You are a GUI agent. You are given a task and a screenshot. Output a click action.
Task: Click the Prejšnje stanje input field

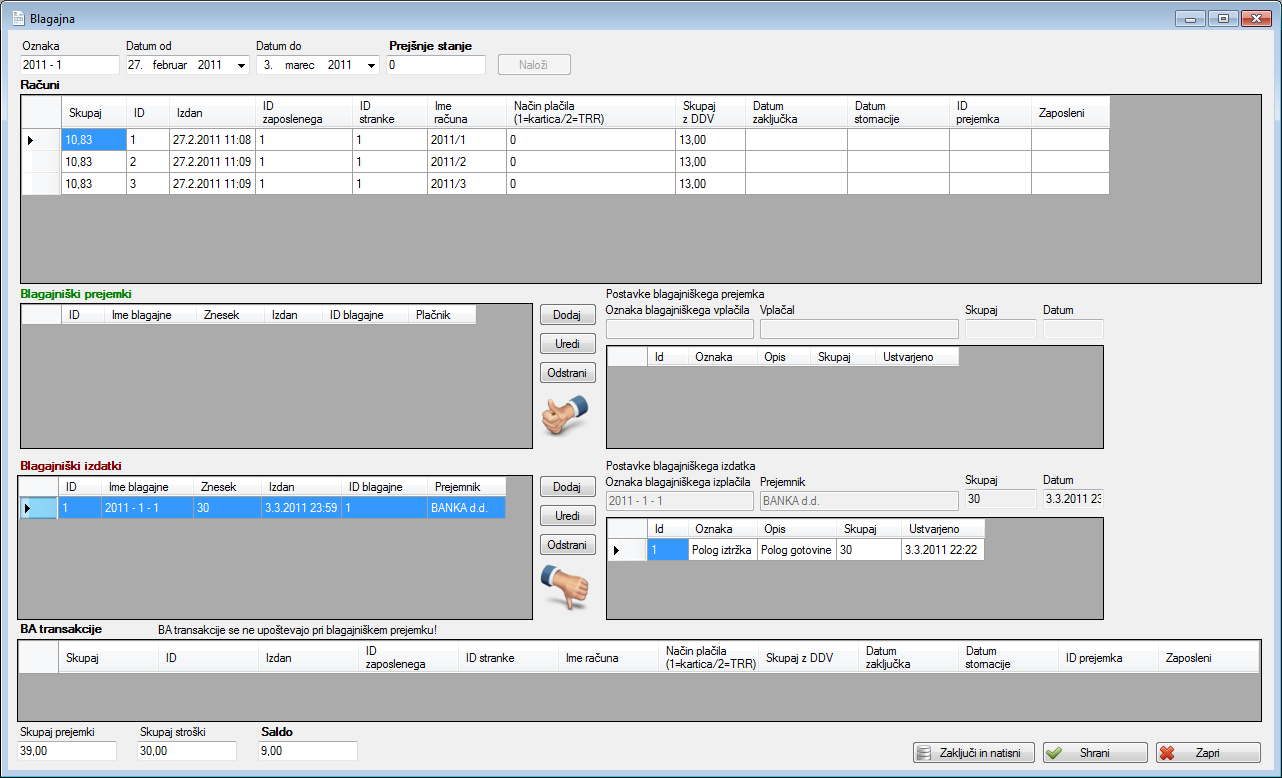(x=436, y=65)
